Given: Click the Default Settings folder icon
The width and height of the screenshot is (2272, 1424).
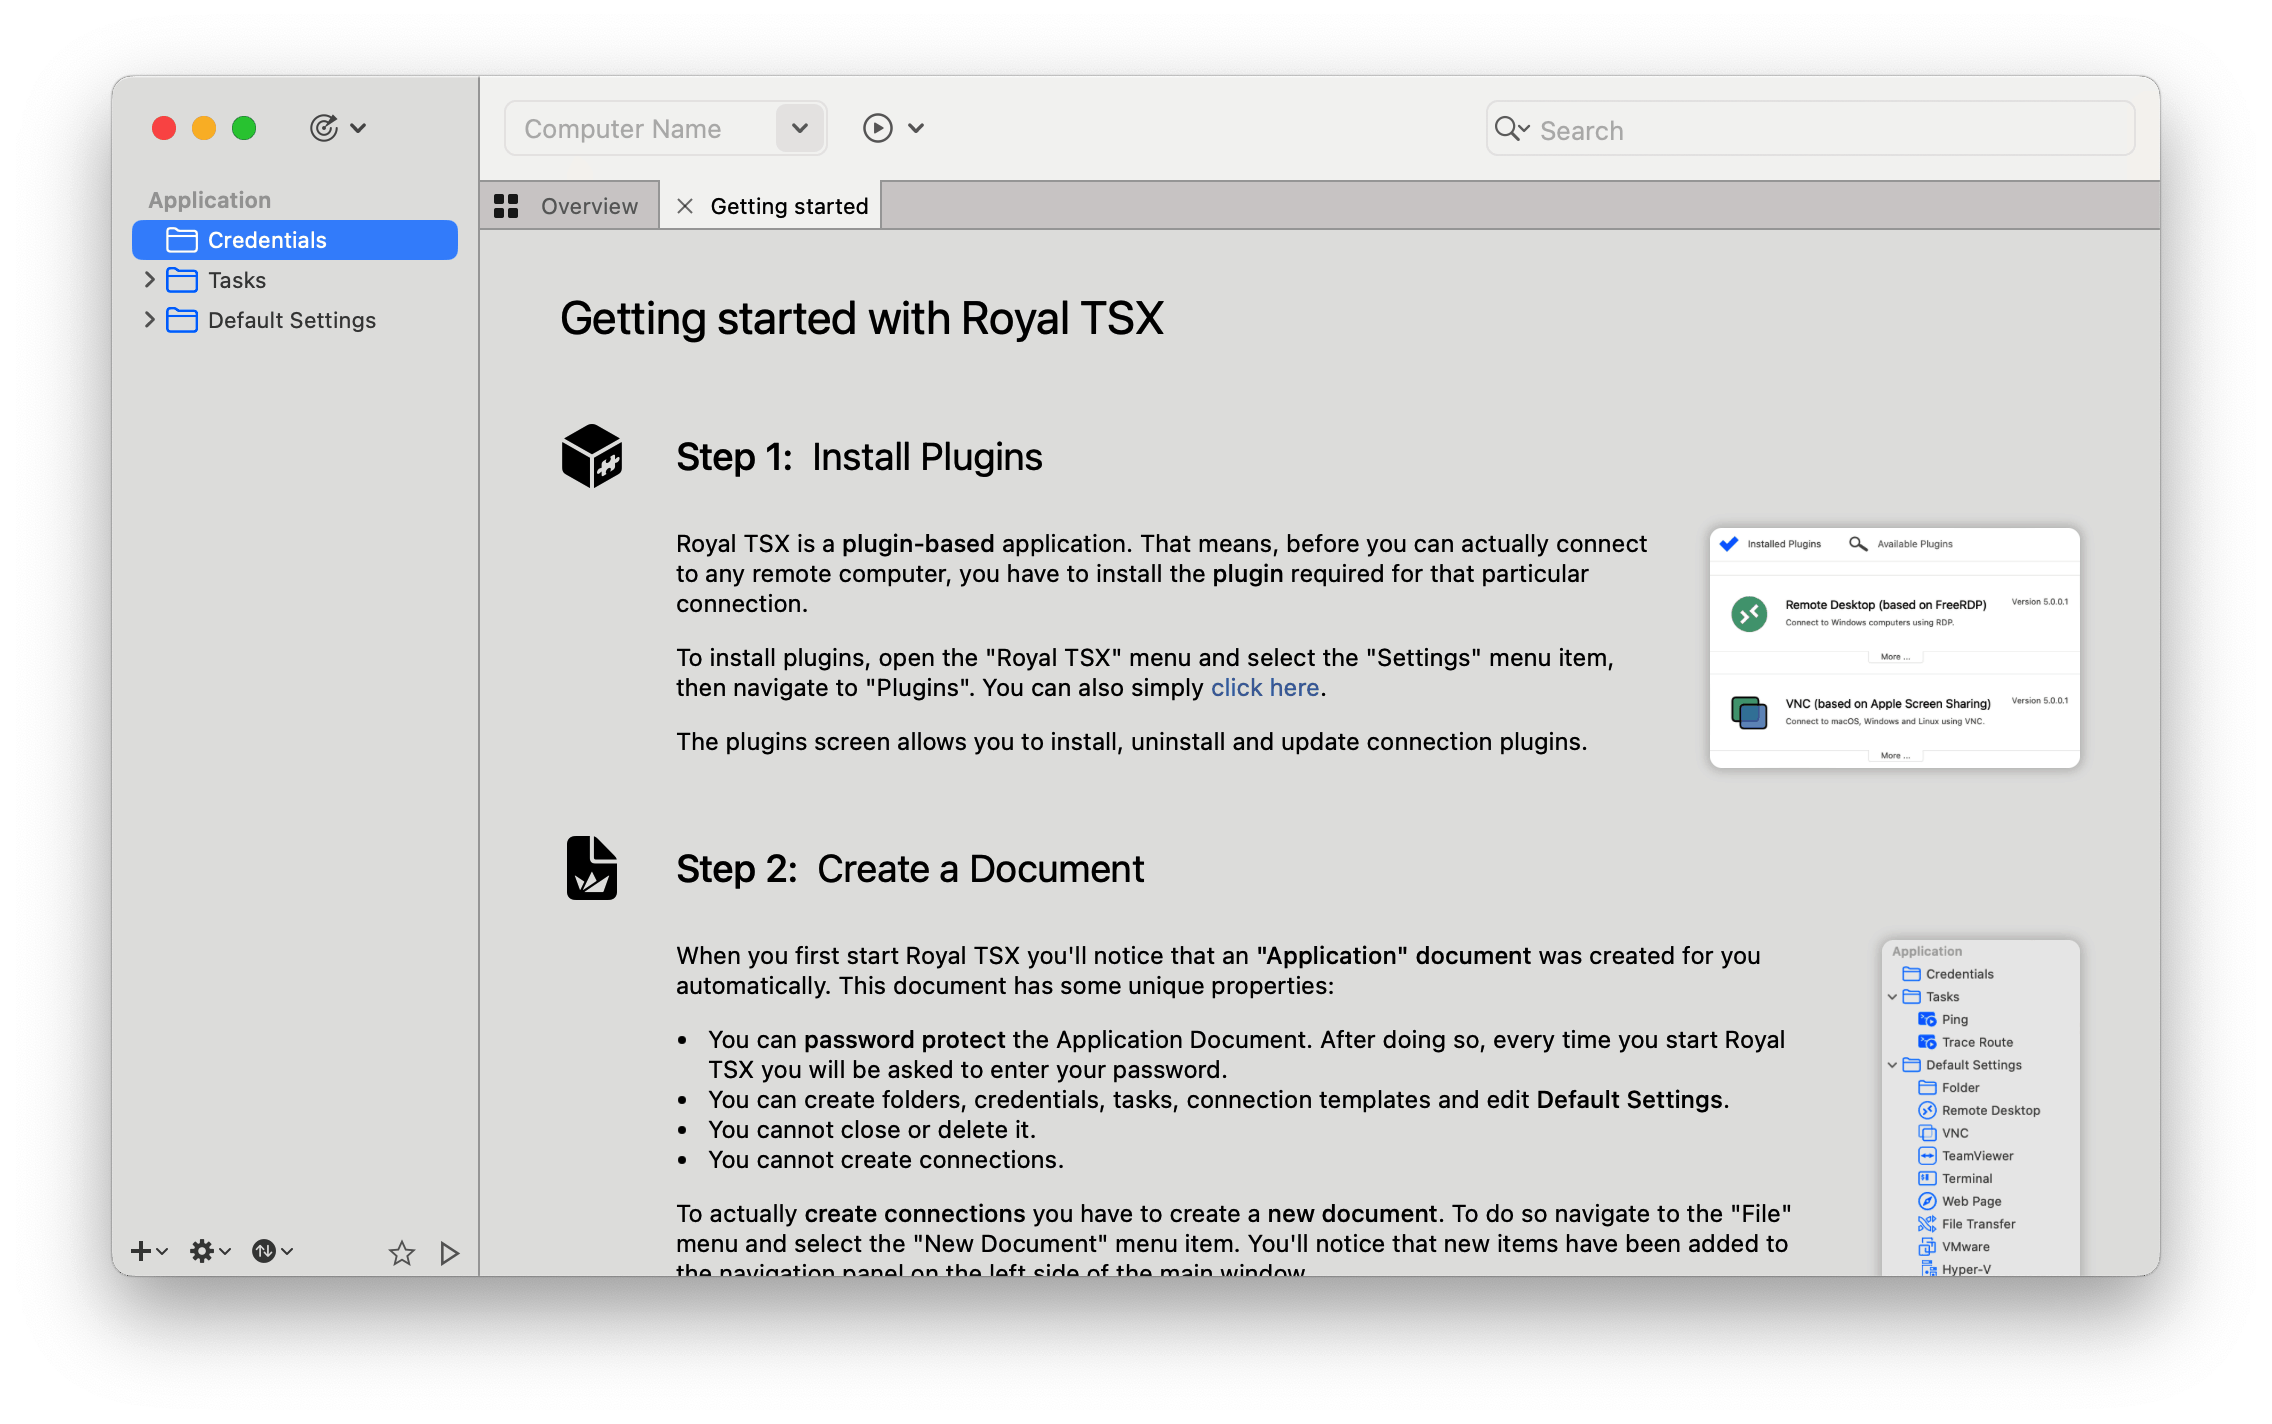Looking at the screenshot, I should coord(181,320).
